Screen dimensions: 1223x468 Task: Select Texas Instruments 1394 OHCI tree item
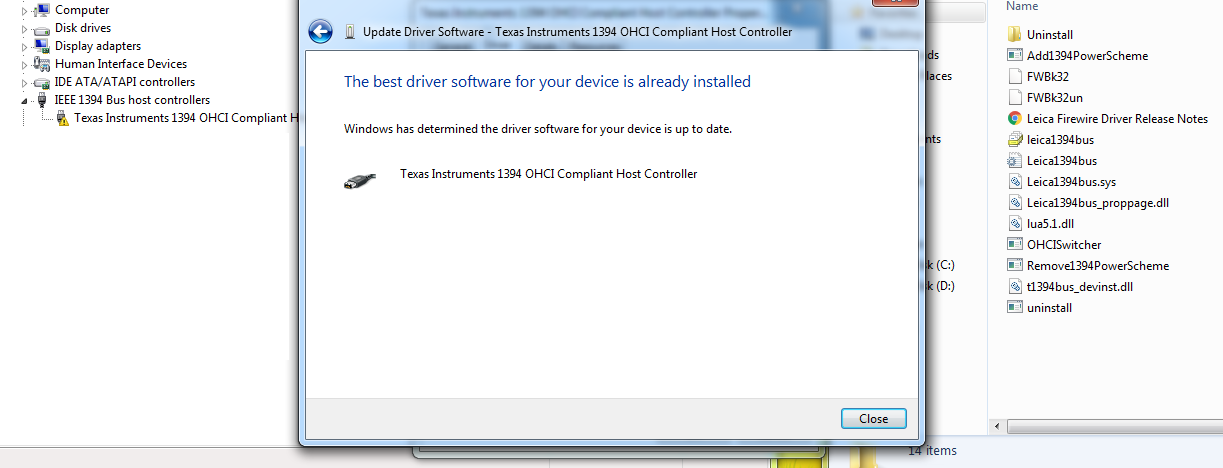(x=186, y=118)
